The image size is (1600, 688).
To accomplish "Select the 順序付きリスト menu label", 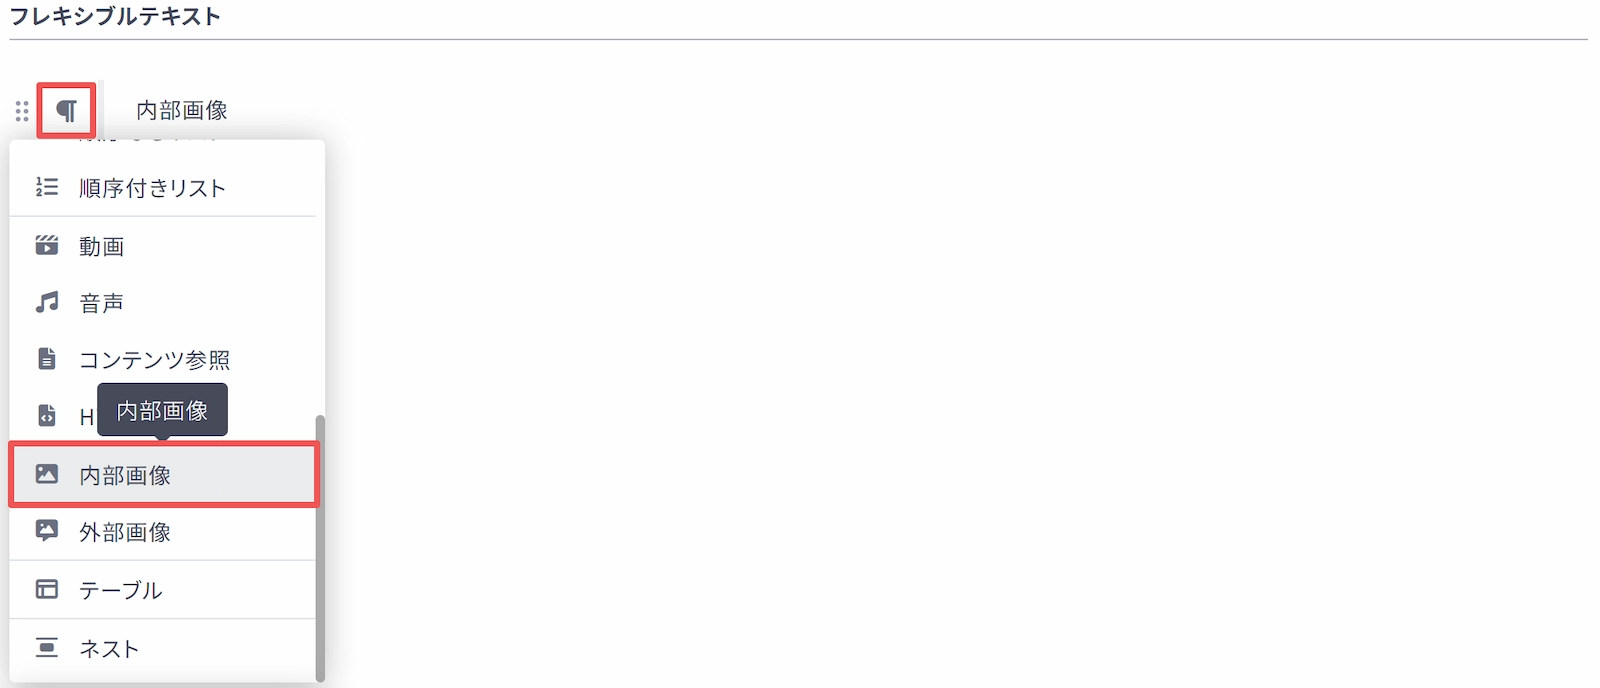I will [152, 188].
